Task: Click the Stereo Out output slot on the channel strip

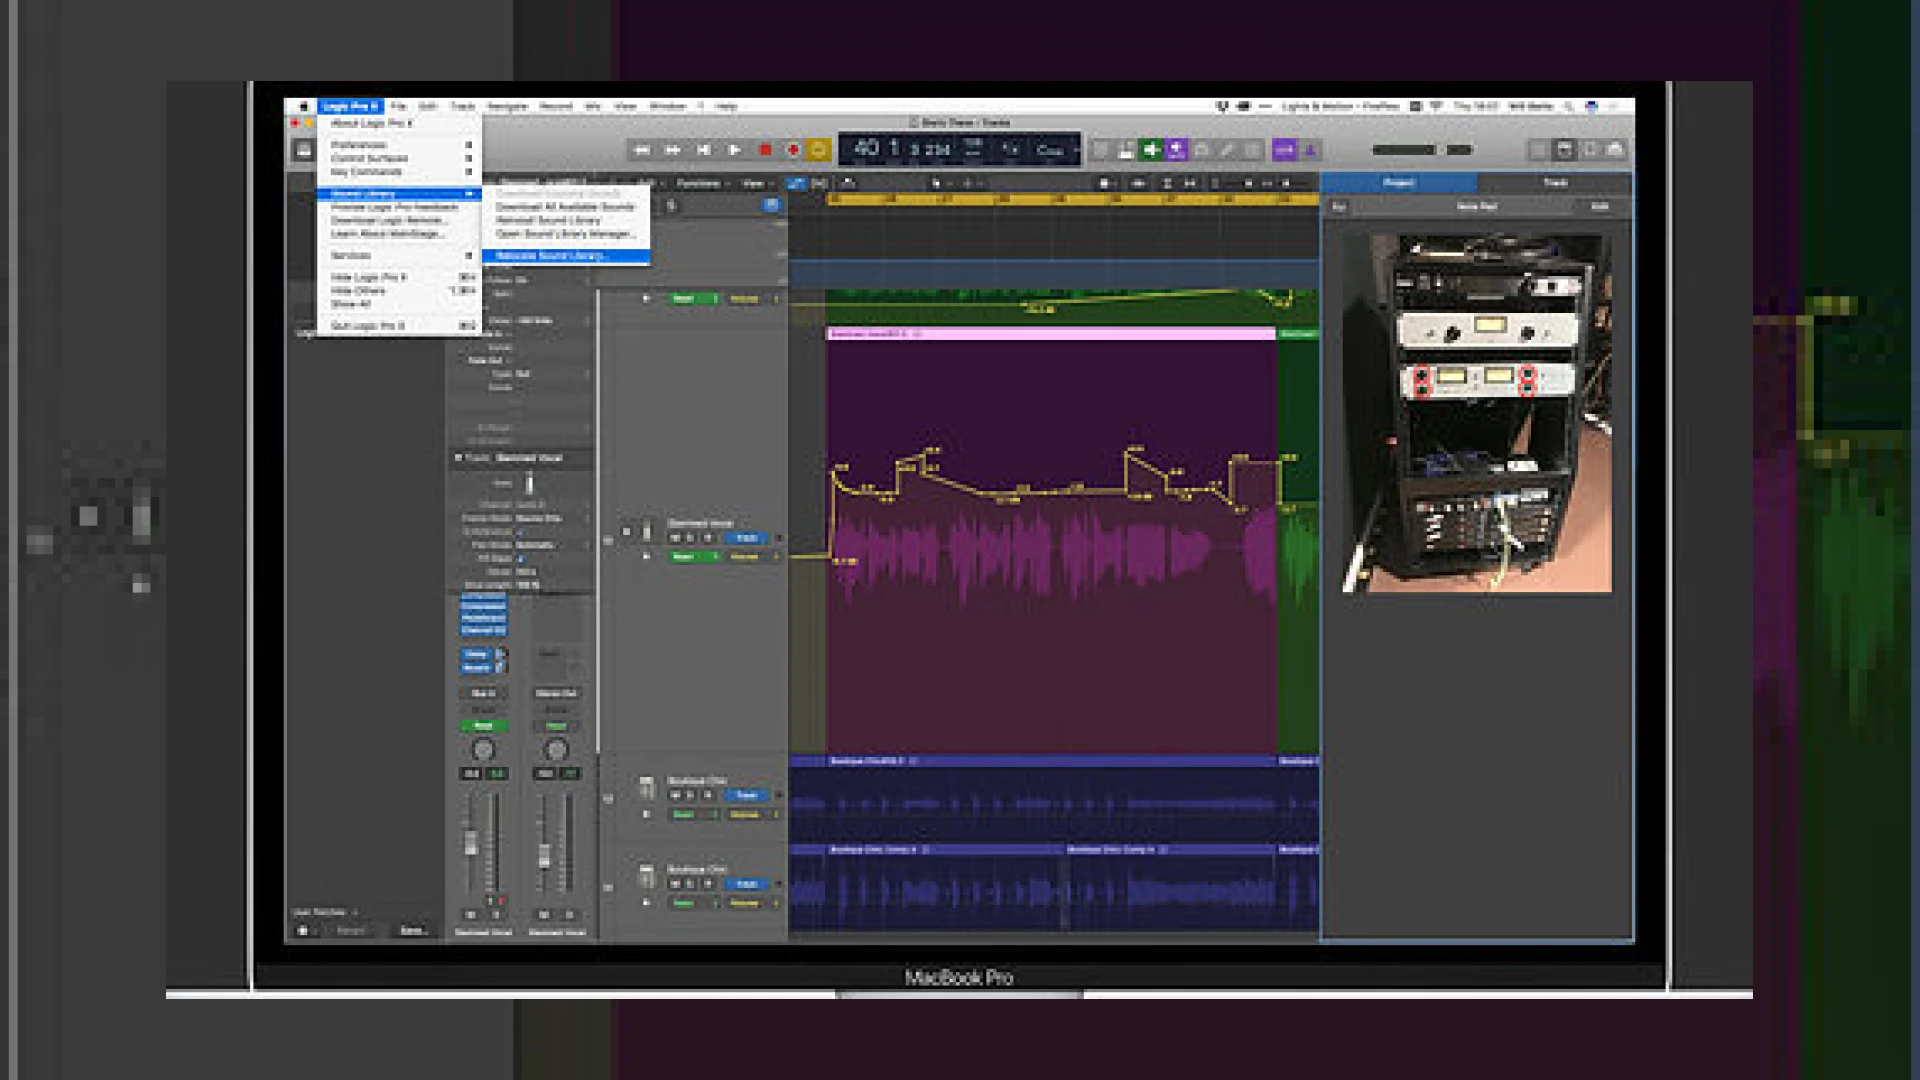Action: [556, 693]
